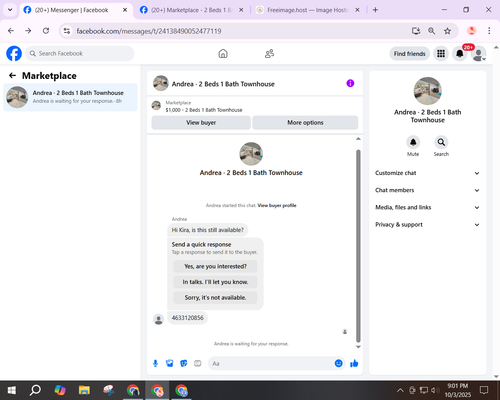Open the Chrome profile avatar icon
This screenshot has width=500, height=400.
[x=471, y=31]
